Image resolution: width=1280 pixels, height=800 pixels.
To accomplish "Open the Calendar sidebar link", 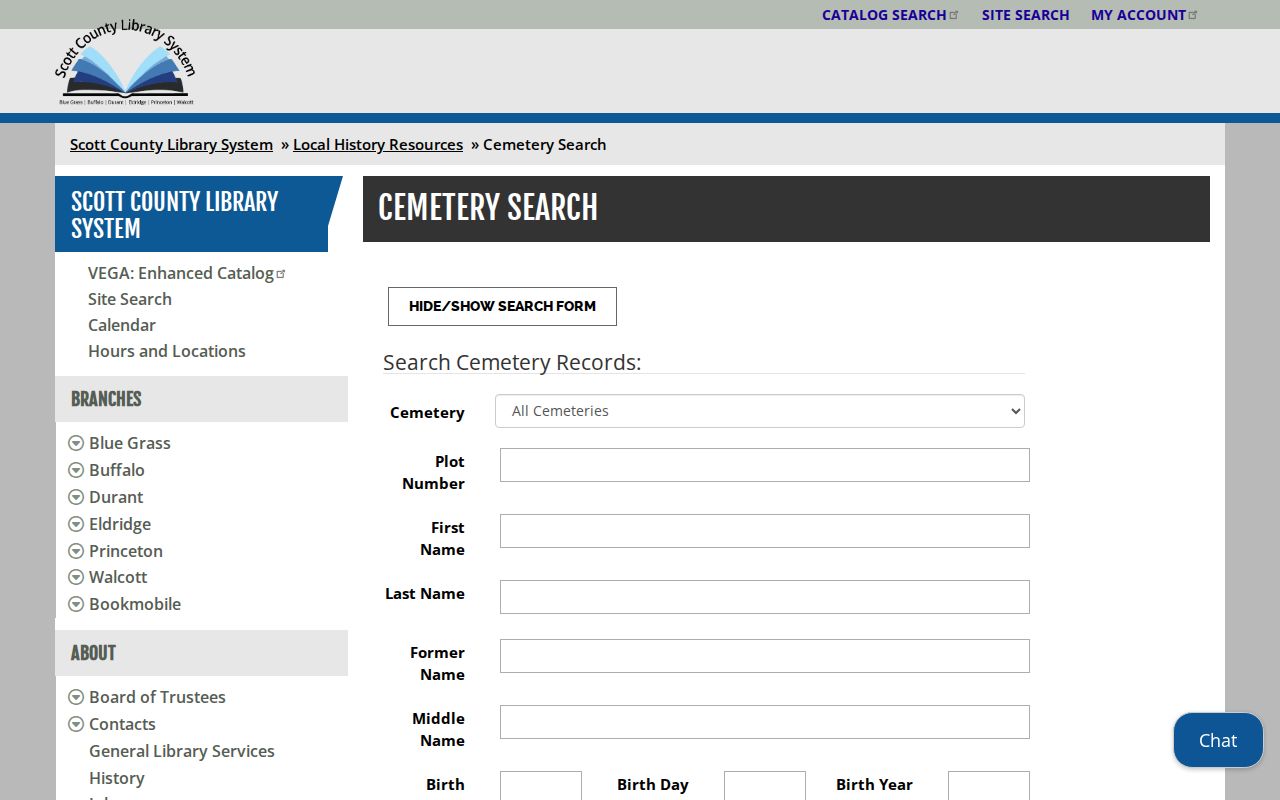I will [x=122, y=325].
